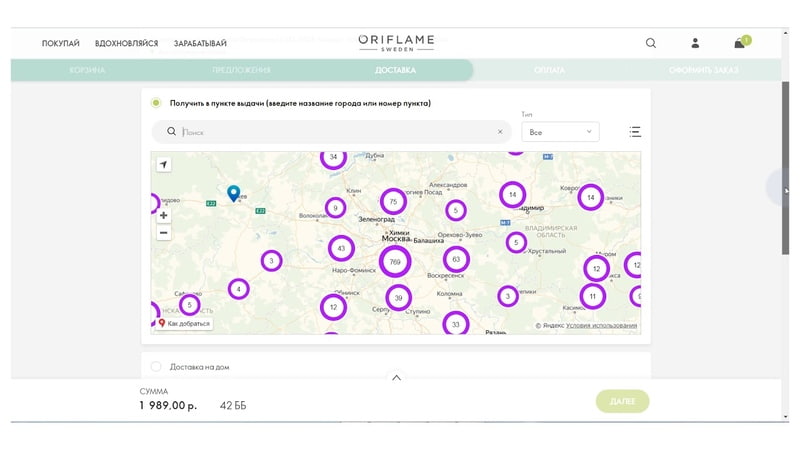
Task: Click the pickup point search field
Action: [x=332, y=132]
